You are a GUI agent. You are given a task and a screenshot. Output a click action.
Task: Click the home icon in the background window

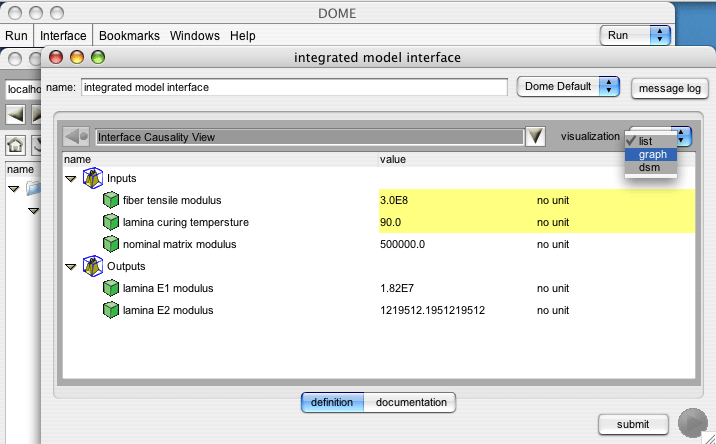click(x=15, y=146)
